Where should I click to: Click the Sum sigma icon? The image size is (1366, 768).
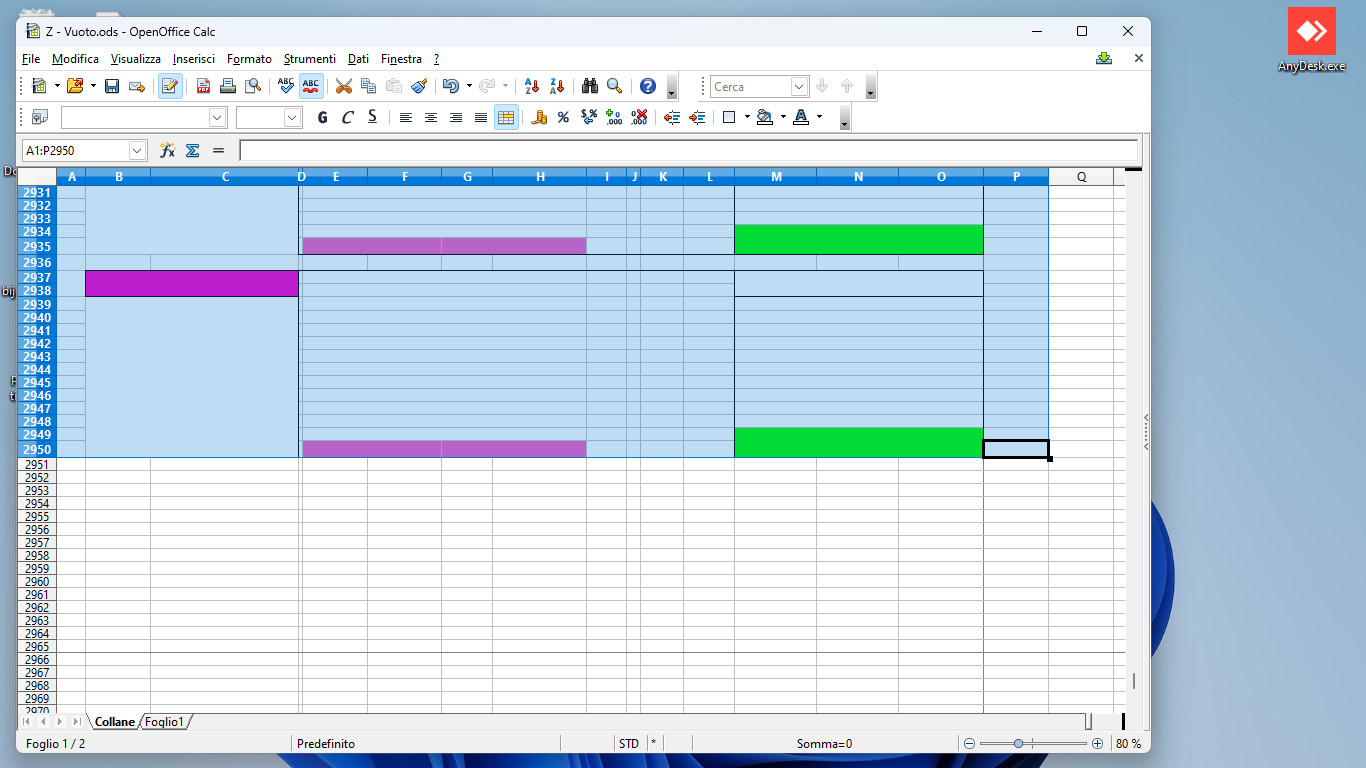tap(193, 150)
